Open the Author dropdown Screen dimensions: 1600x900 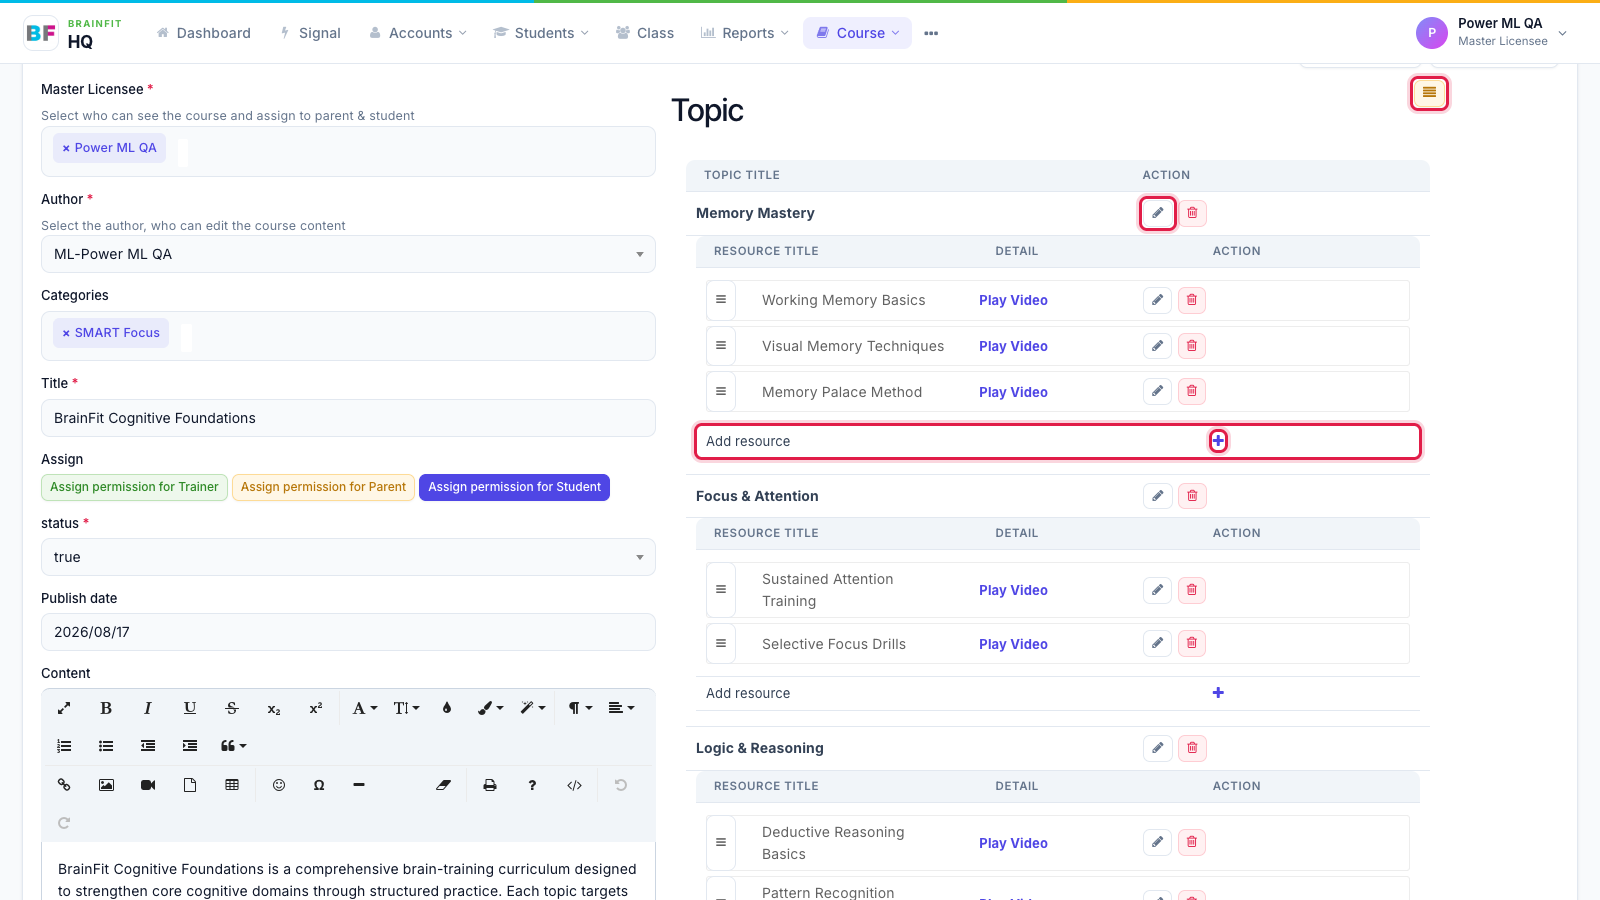[348, 254]
